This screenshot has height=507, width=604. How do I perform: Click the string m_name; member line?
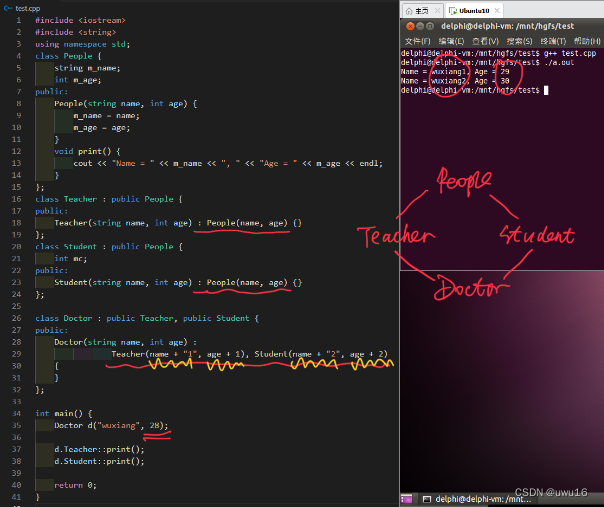click(x=87, y=68)
